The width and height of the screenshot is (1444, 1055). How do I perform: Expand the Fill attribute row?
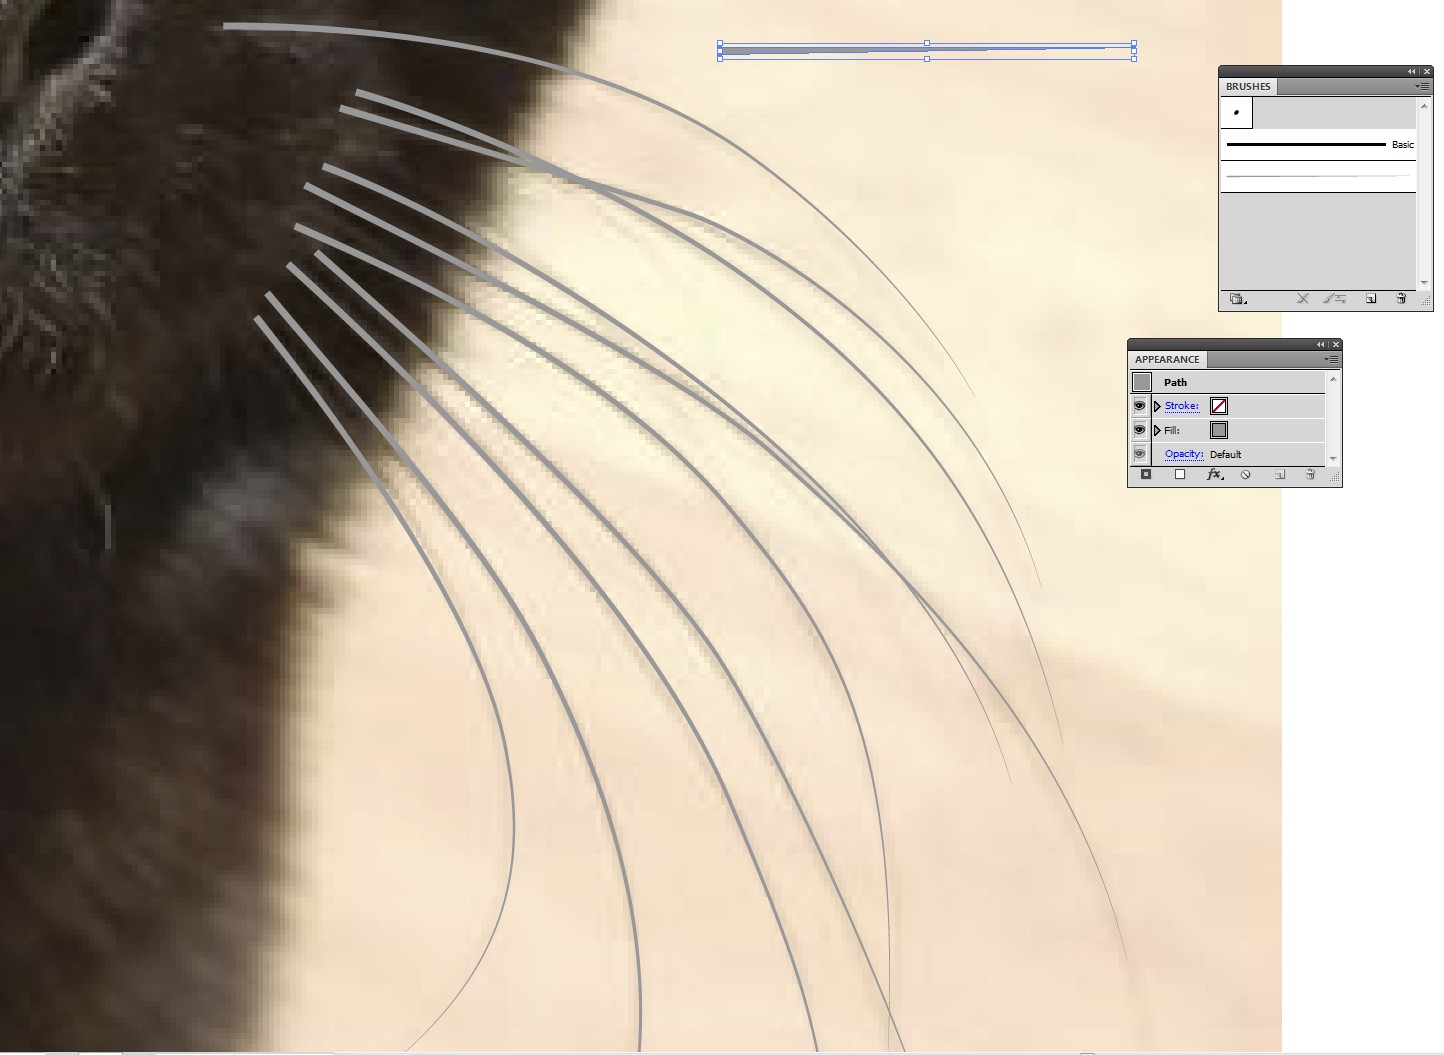[x=1158, y=430]
